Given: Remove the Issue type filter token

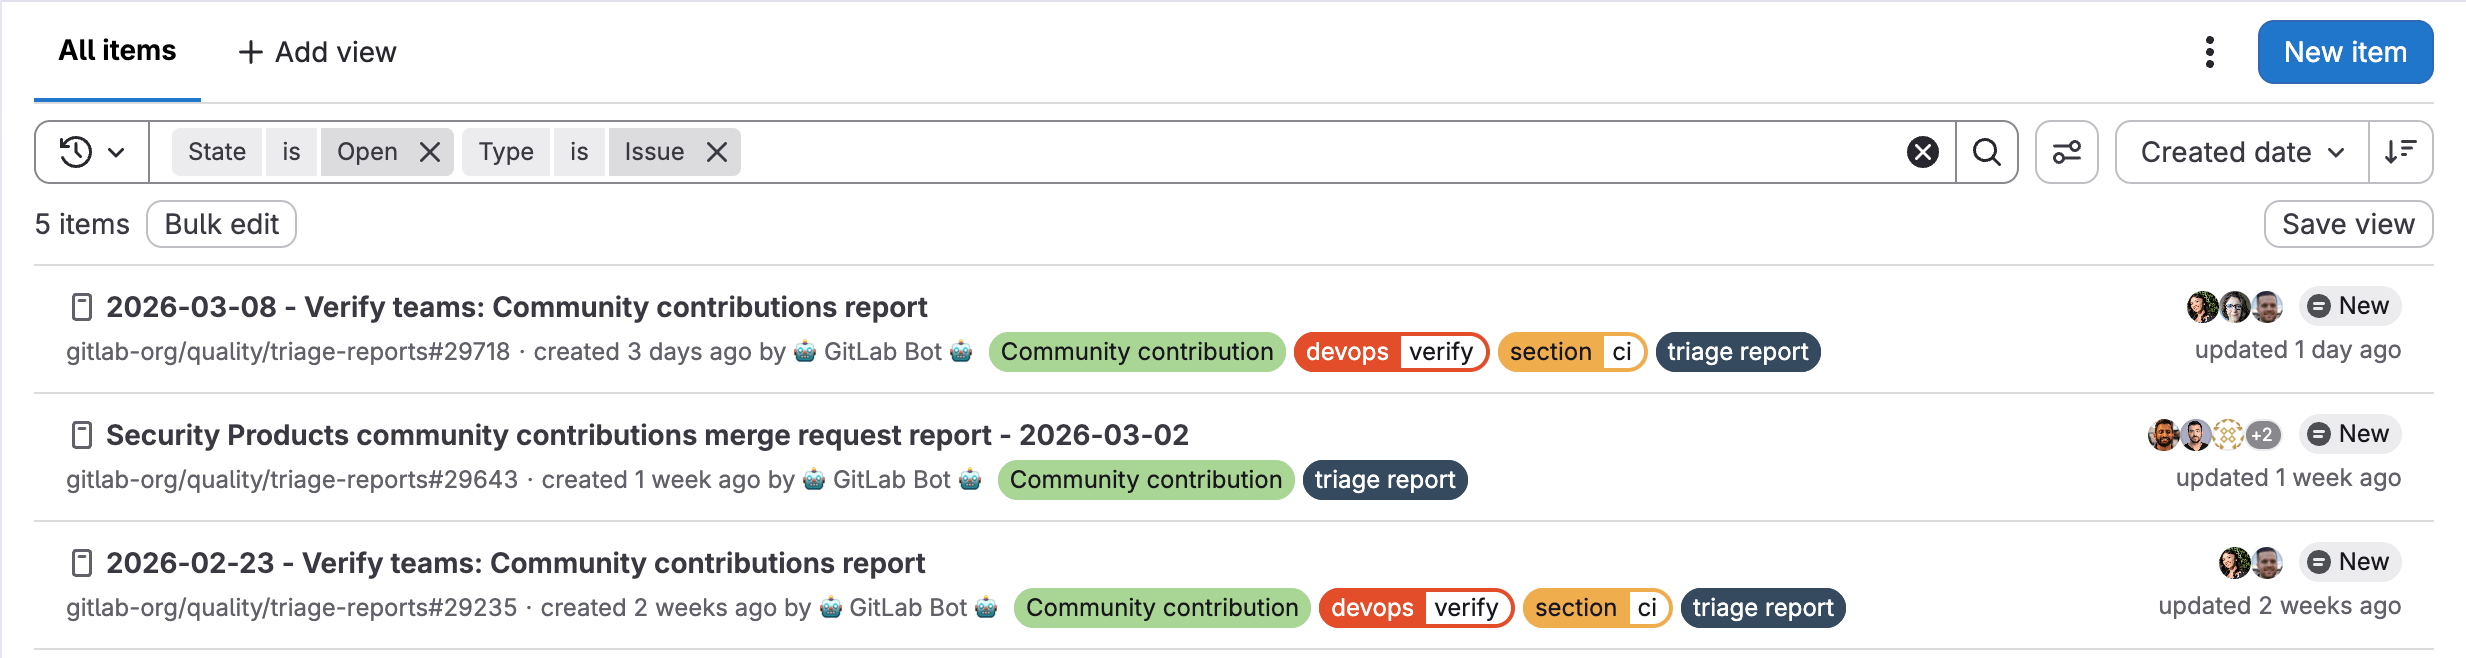Looking at the screenshot, I should click(717, 152).
